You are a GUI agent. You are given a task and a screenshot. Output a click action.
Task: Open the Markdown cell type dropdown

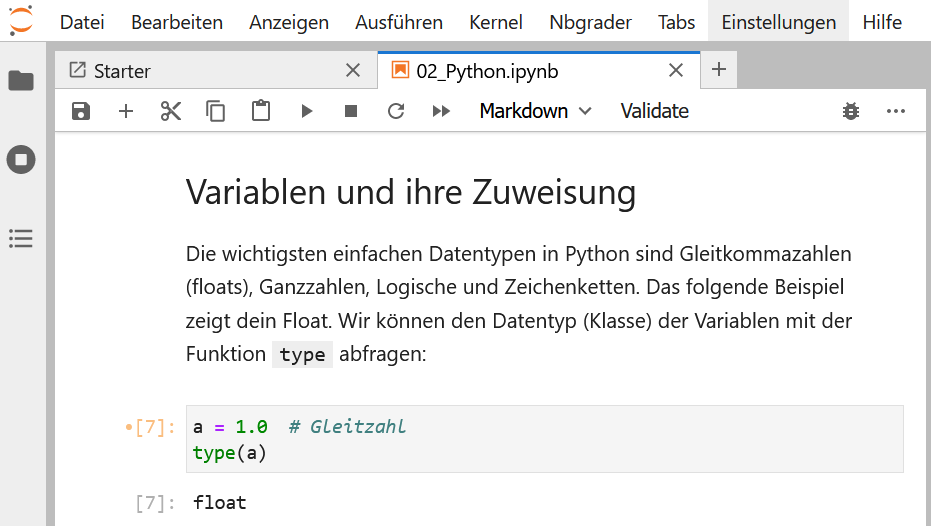tap(535, 111)
